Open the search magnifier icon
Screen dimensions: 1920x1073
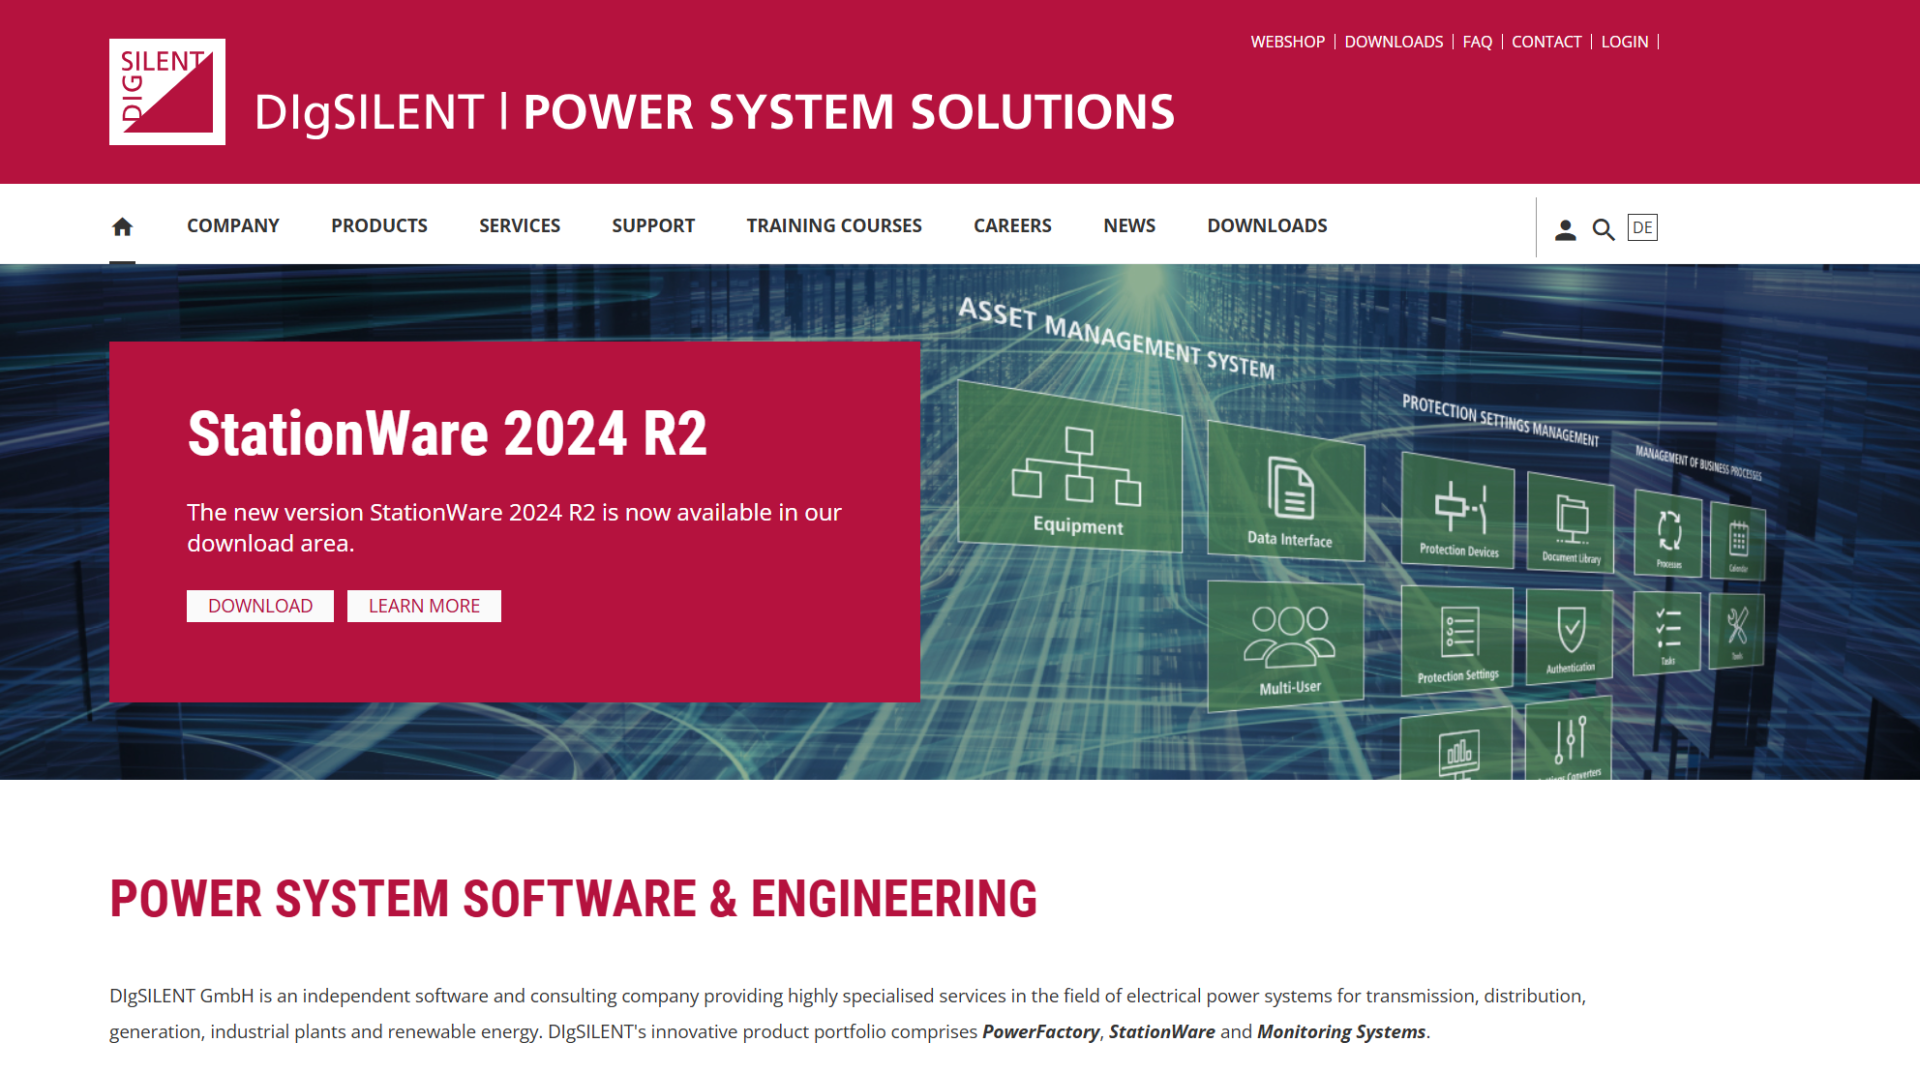tap(1603, 230)
